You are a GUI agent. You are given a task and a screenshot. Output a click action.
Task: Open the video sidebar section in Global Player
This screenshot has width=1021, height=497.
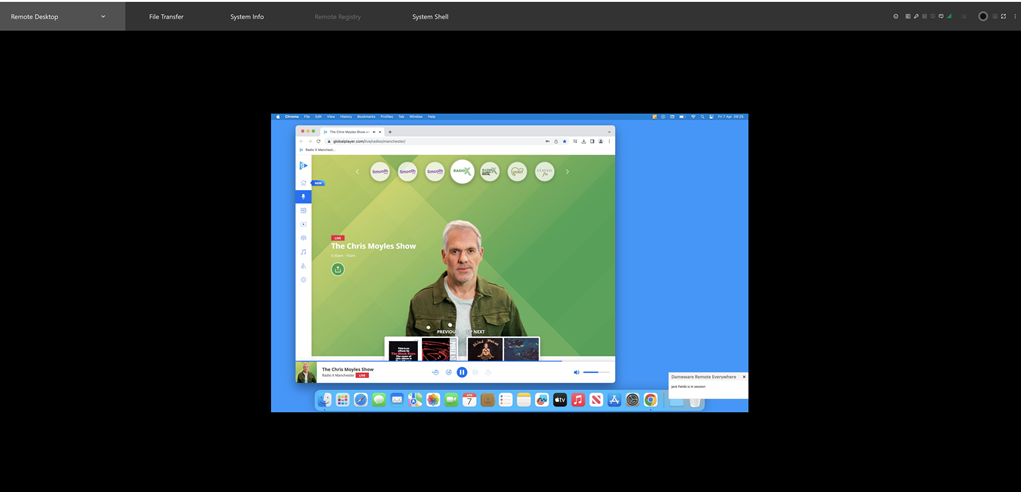click(303, 224)
